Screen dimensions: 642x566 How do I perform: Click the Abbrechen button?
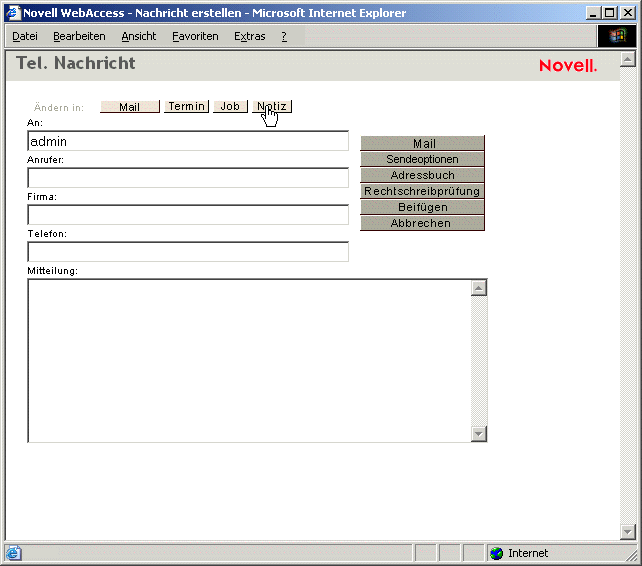coord(423,223)
